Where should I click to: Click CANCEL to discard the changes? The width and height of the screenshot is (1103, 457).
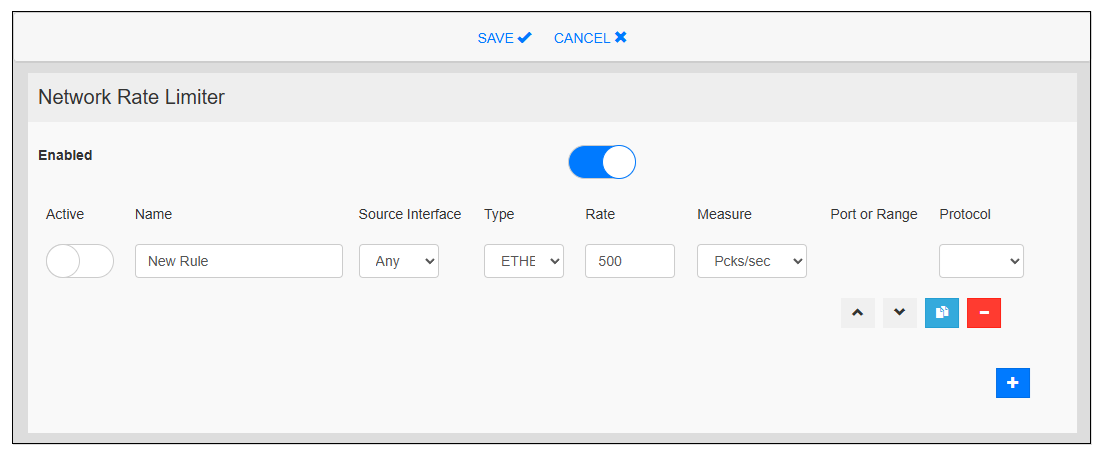coord(590,38)
